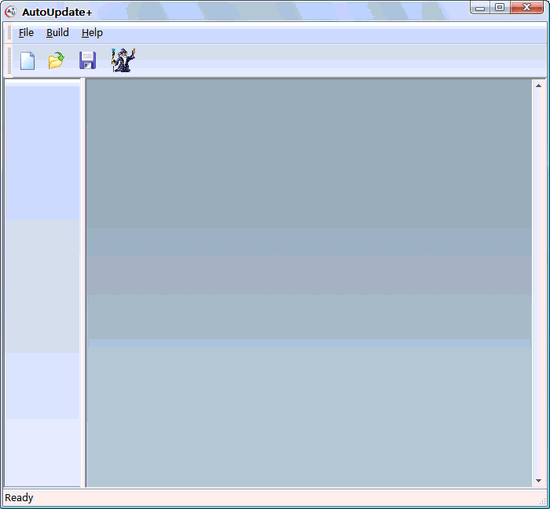The height and width of the screenshot is (509, 550).
Task: Click the gray main content area
Action: pos(309,283)
